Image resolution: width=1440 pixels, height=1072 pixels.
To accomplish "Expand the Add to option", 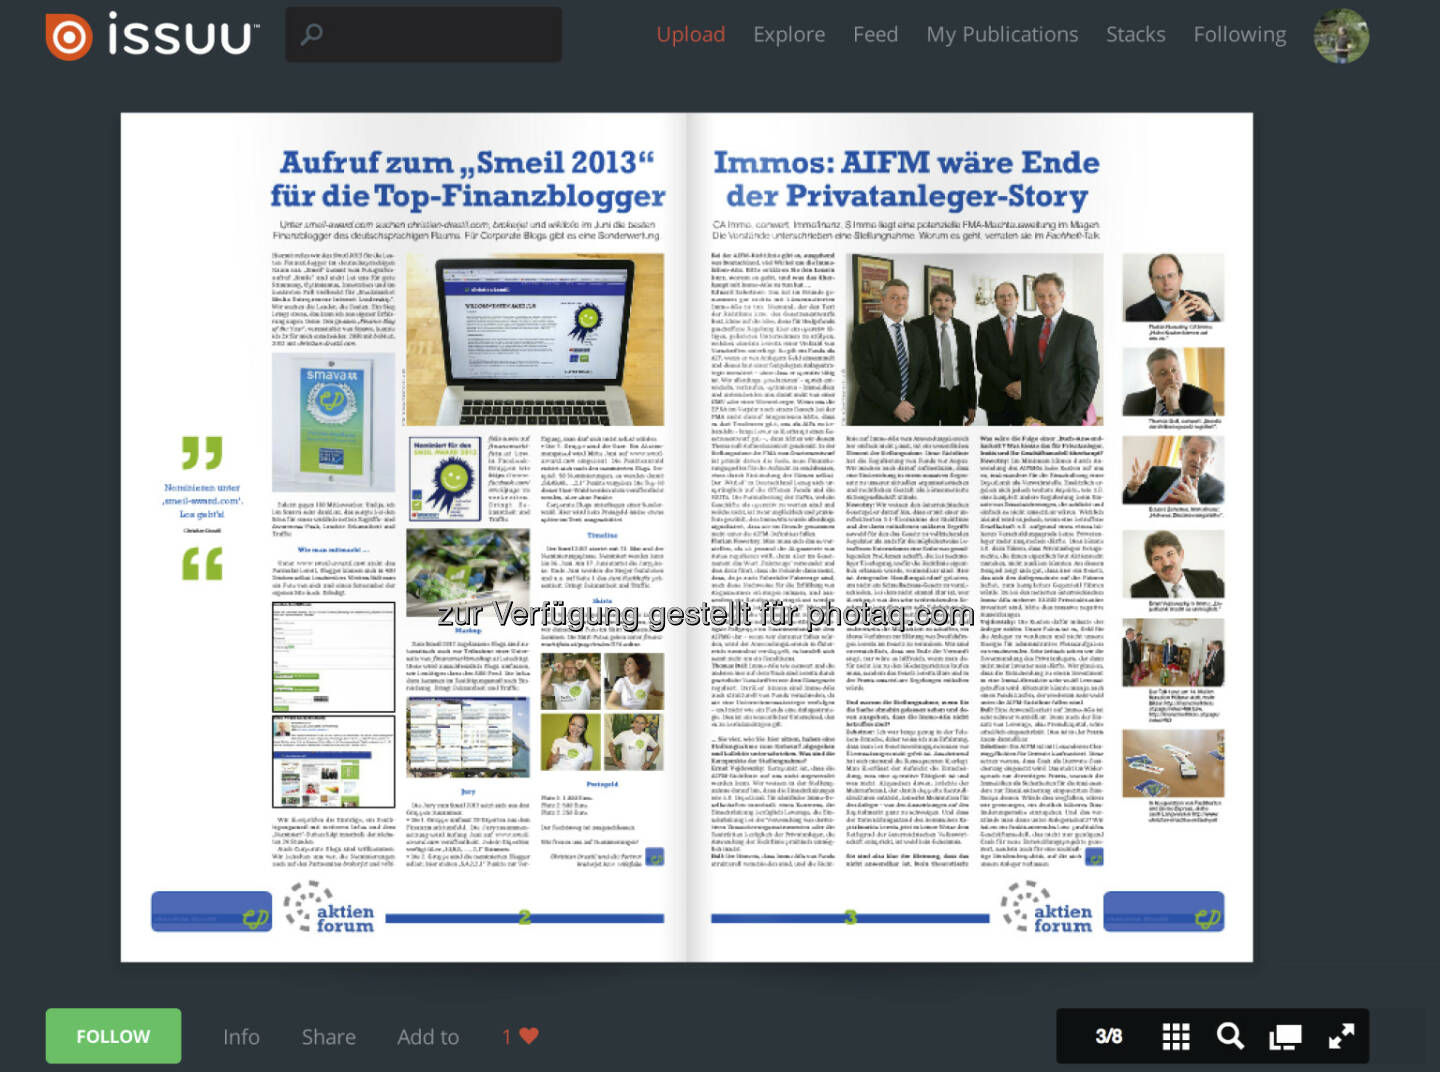I will point(428,1037).
